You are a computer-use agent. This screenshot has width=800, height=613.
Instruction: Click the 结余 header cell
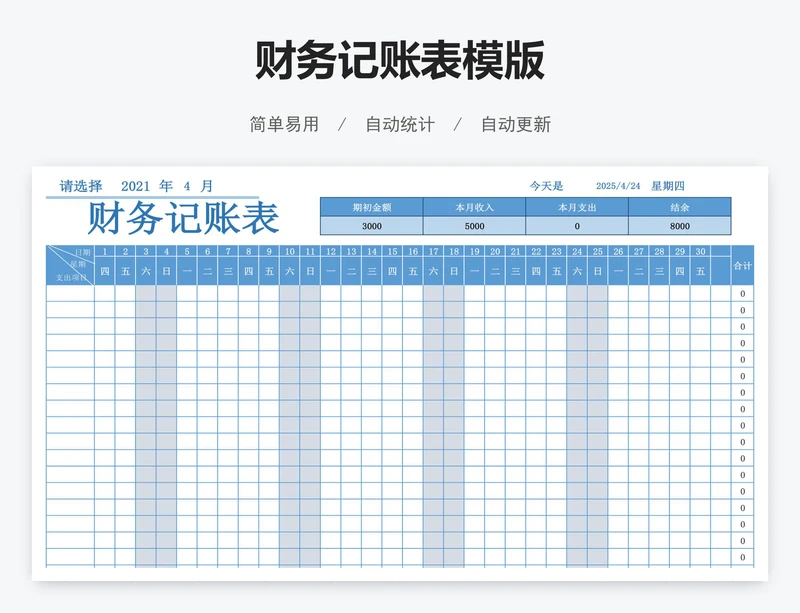click(679, 207)
